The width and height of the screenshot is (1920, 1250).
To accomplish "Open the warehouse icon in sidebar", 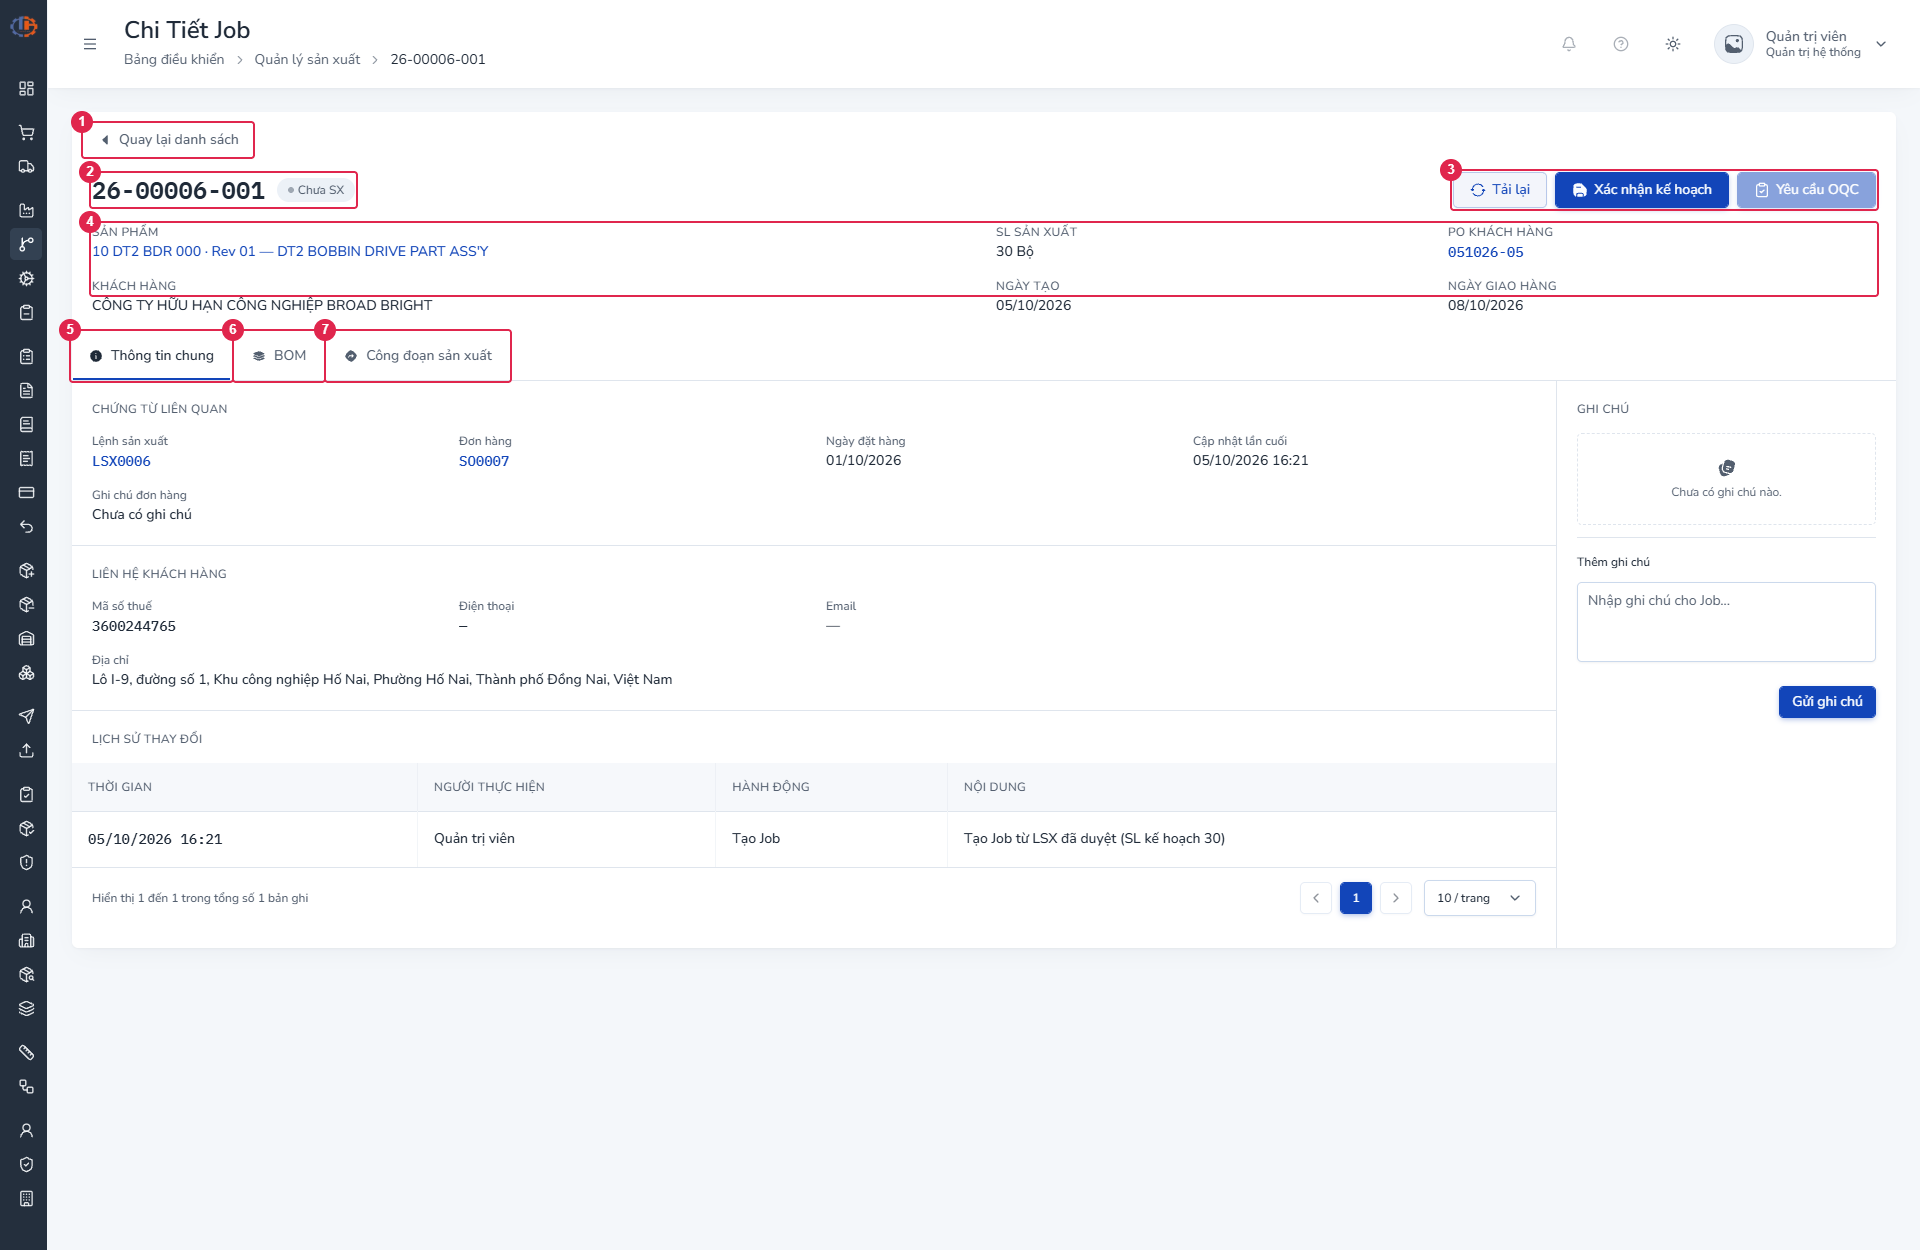I will 27,639.
